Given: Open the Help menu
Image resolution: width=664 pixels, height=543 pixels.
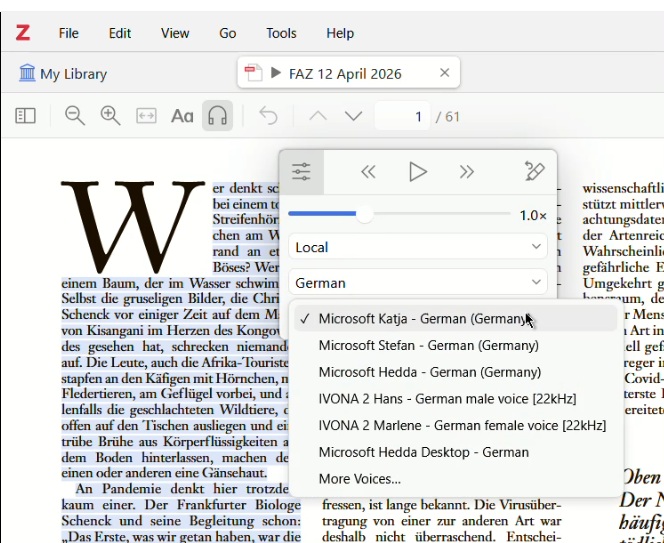Looking at the screenshot, I should 340,33.
